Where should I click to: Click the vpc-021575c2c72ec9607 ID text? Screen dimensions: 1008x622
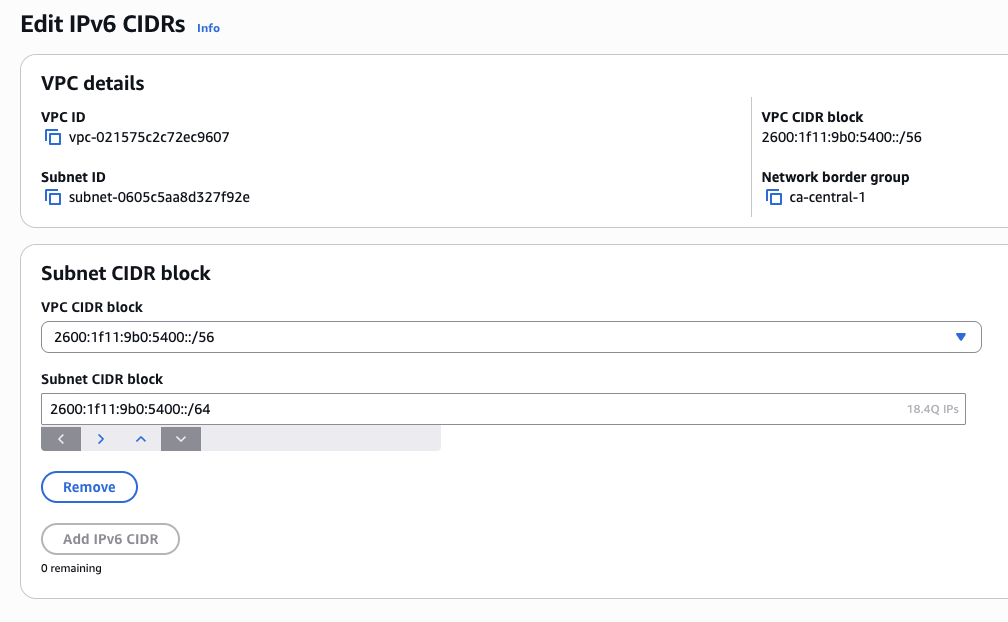point(149,138)
